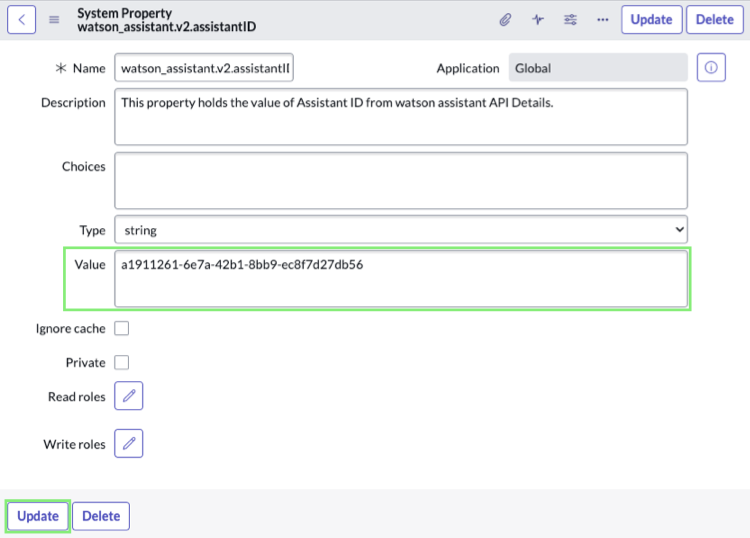The width and height of the screenshot is (750, 538).
Task: Open the Type dropdown showing string
Action: (x=401, y=230)
